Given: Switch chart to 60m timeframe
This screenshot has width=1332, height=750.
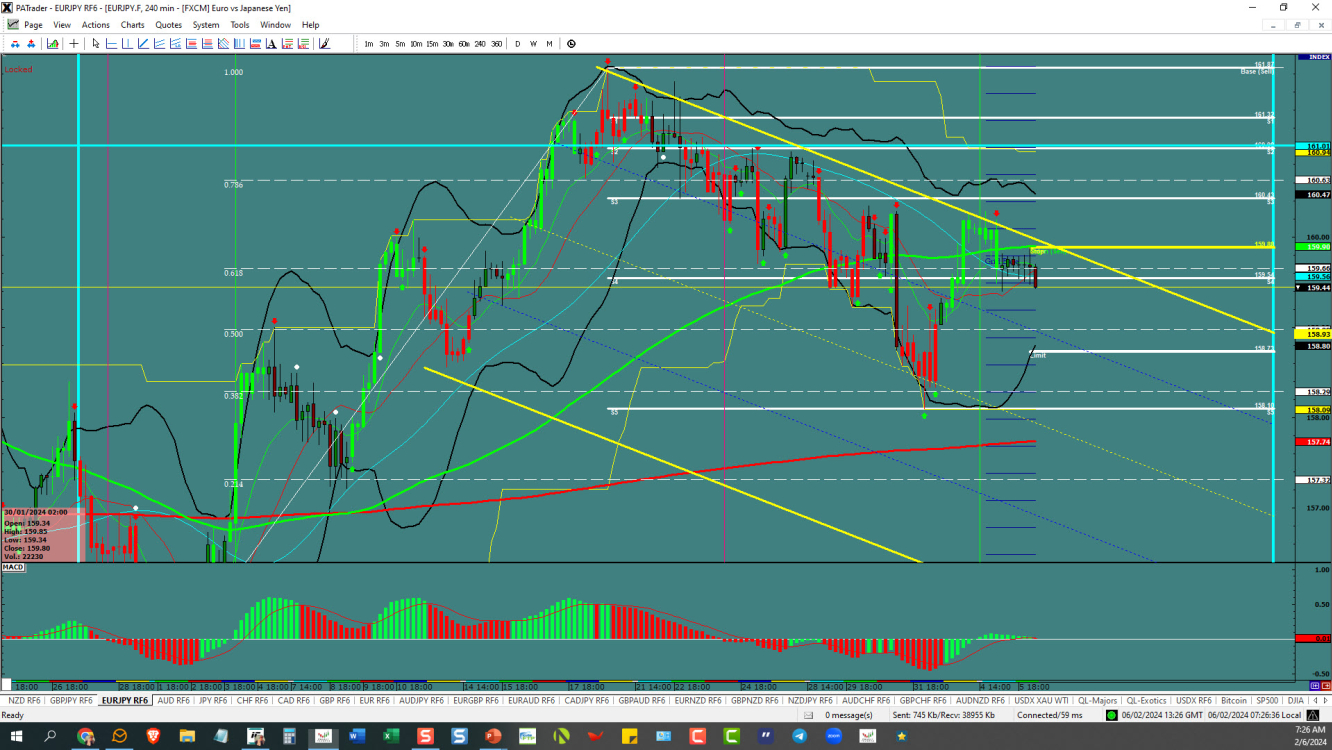Looking at the screenshot, I should point(464,44).
